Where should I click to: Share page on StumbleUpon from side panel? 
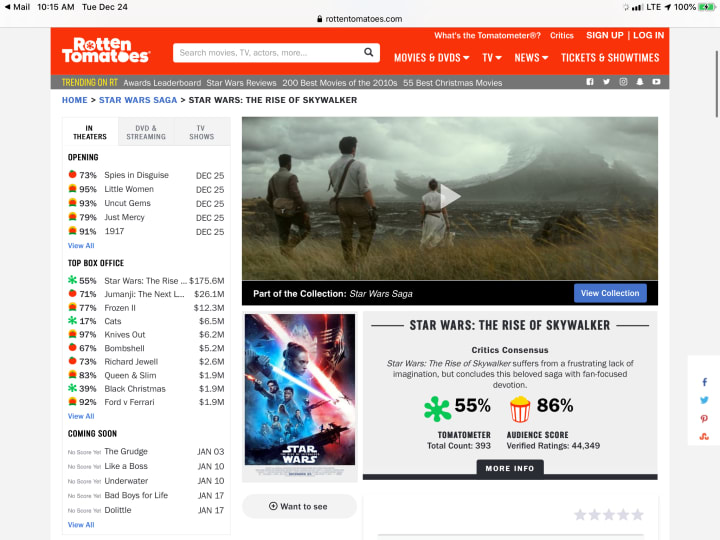click(704, 436)
